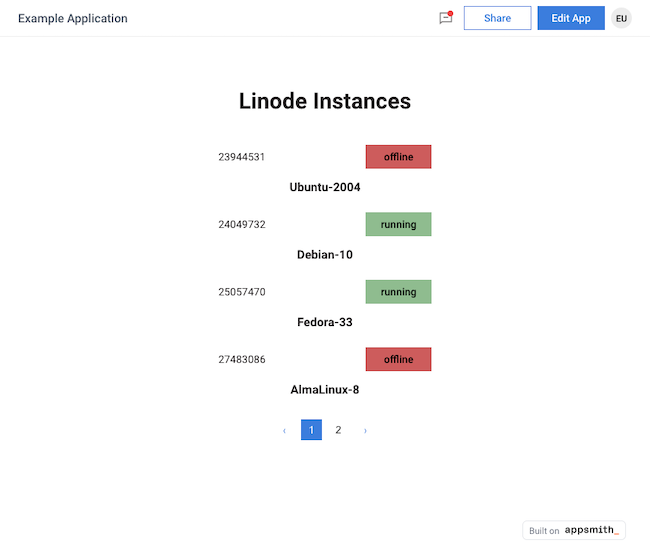Click the Example Application title
This screenshot has height=552, width=650.
click(73, 18)
